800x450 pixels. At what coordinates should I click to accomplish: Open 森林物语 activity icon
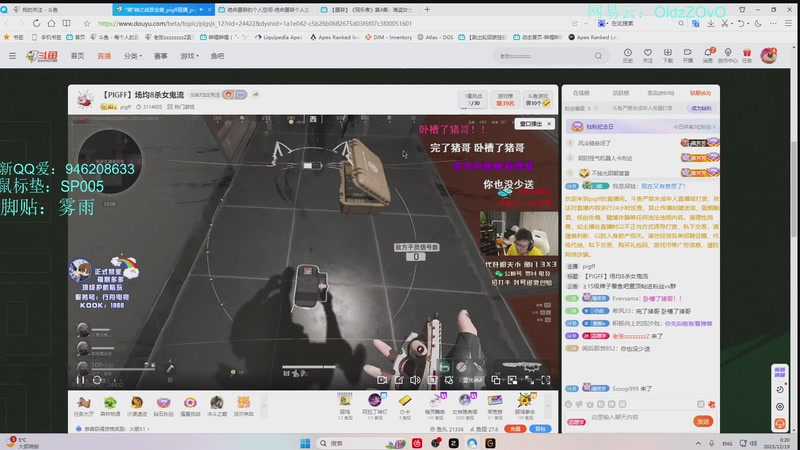110,407
